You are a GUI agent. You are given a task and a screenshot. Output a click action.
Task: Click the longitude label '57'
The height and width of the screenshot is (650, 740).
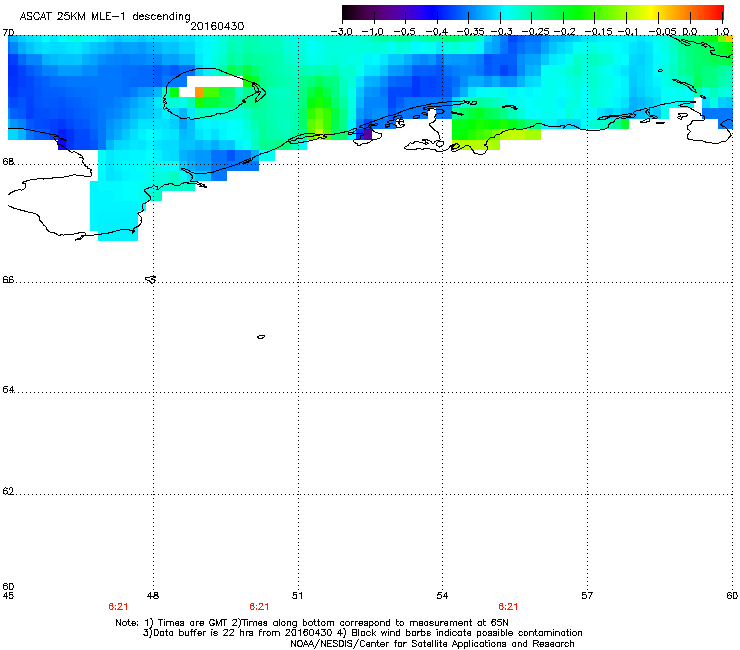(587, 596)
